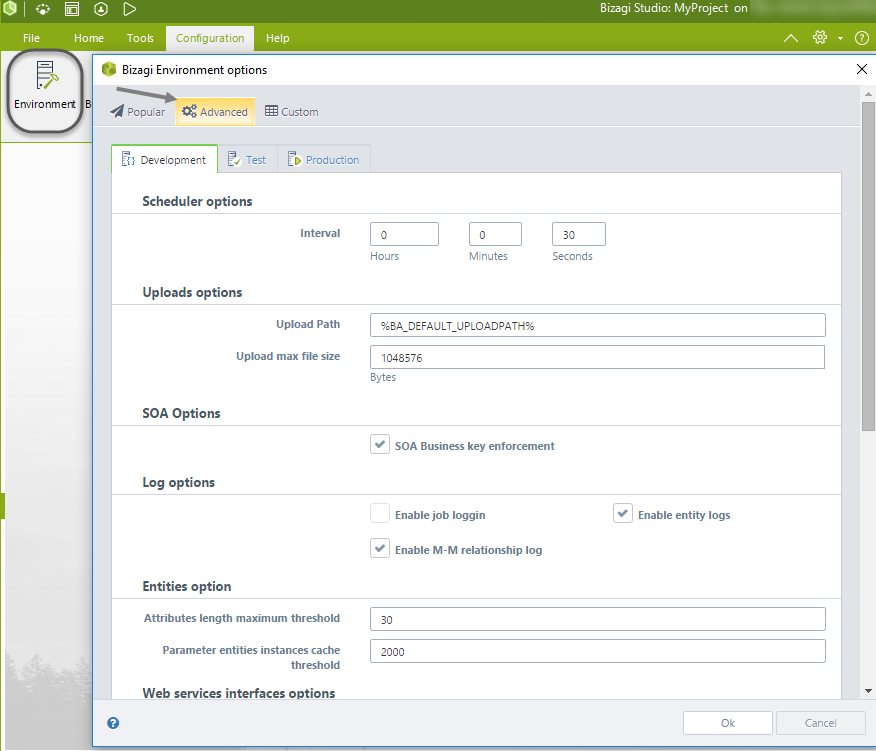Toggle Enable M-M relationship log checkbox
The height and width of the screenshot is (751, 876).
click(x=380, y=549)
